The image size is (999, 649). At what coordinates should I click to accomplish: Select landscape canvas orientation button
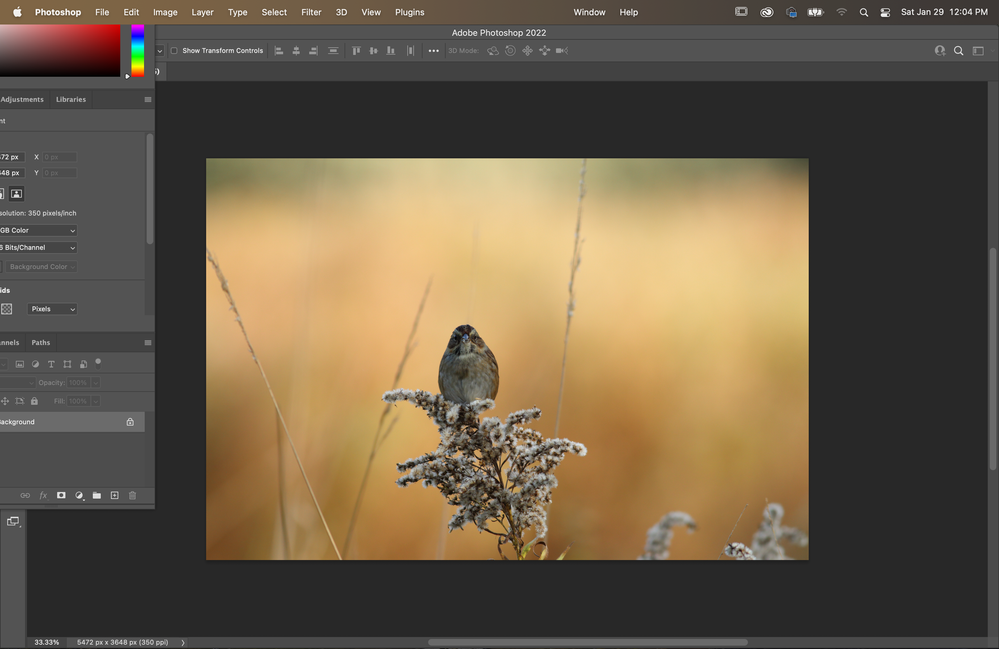[16, 194]
